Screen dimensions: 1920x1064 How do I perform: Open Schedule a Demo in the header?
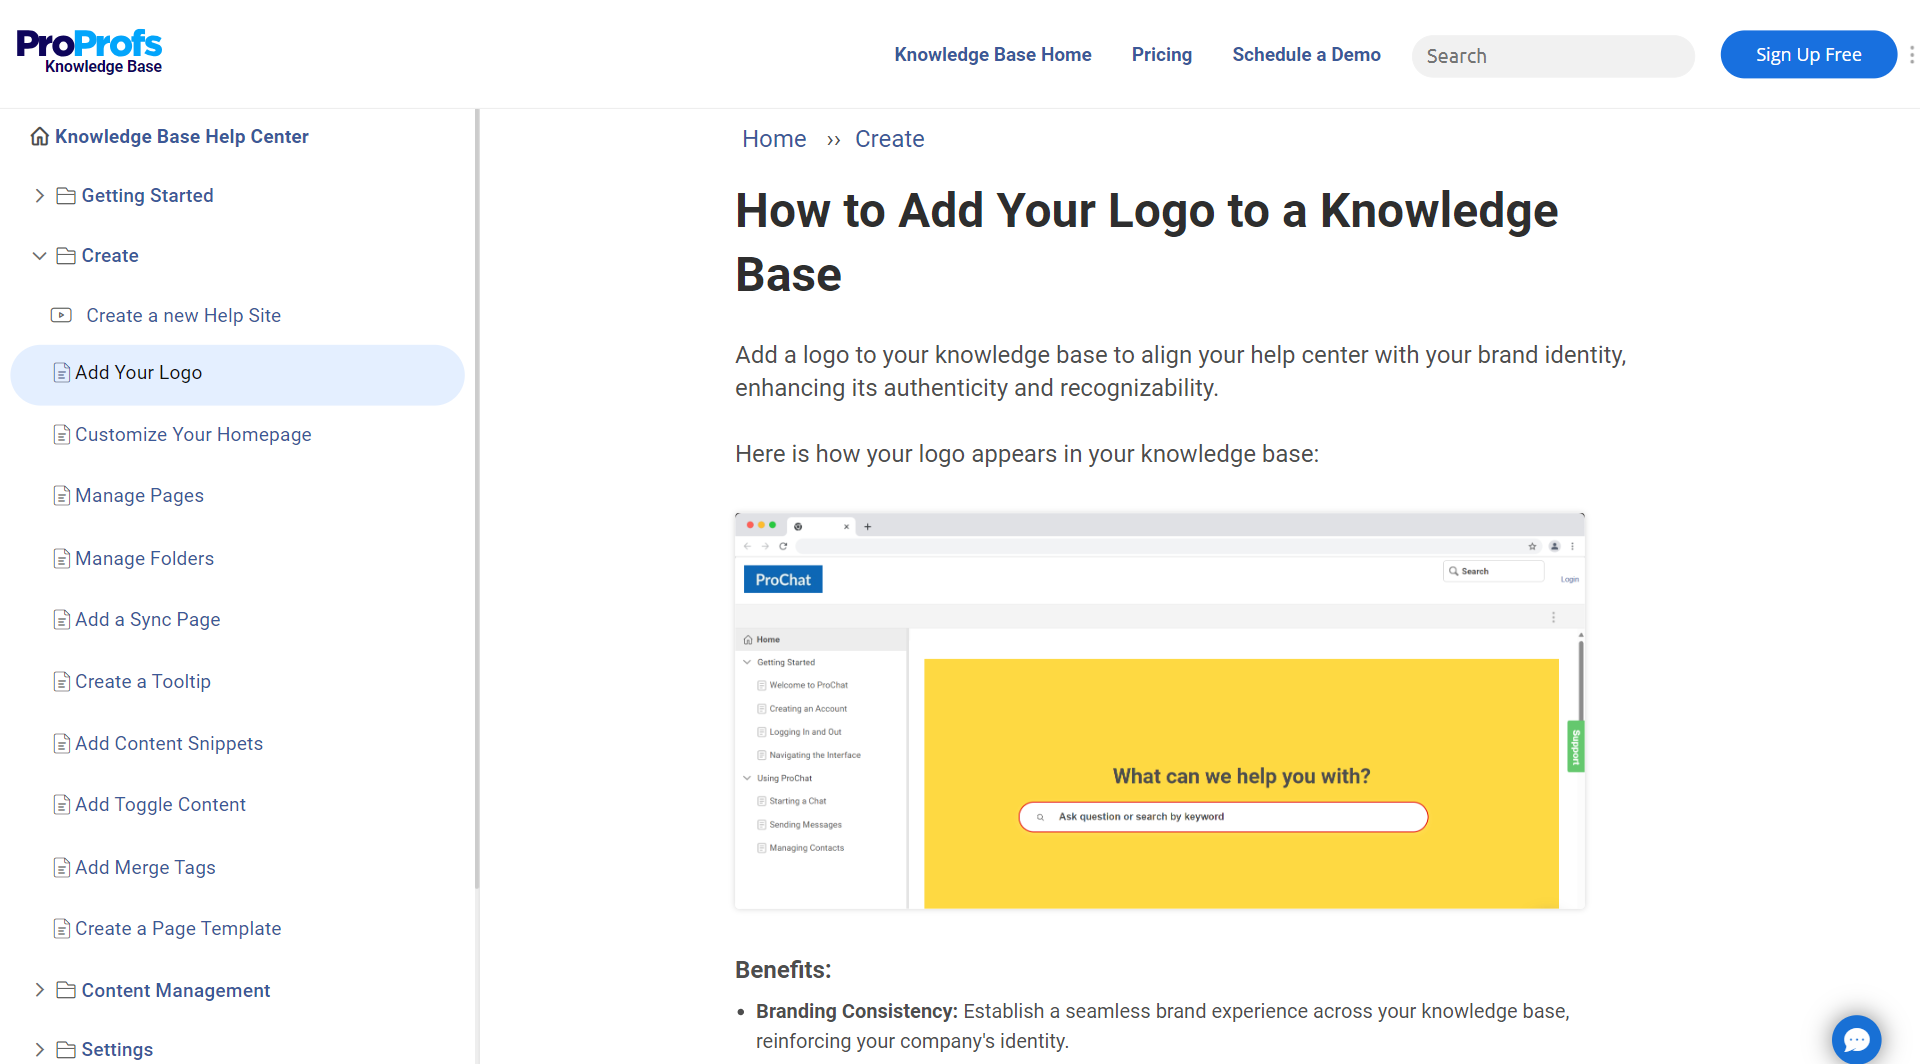tap(1306, 54)
